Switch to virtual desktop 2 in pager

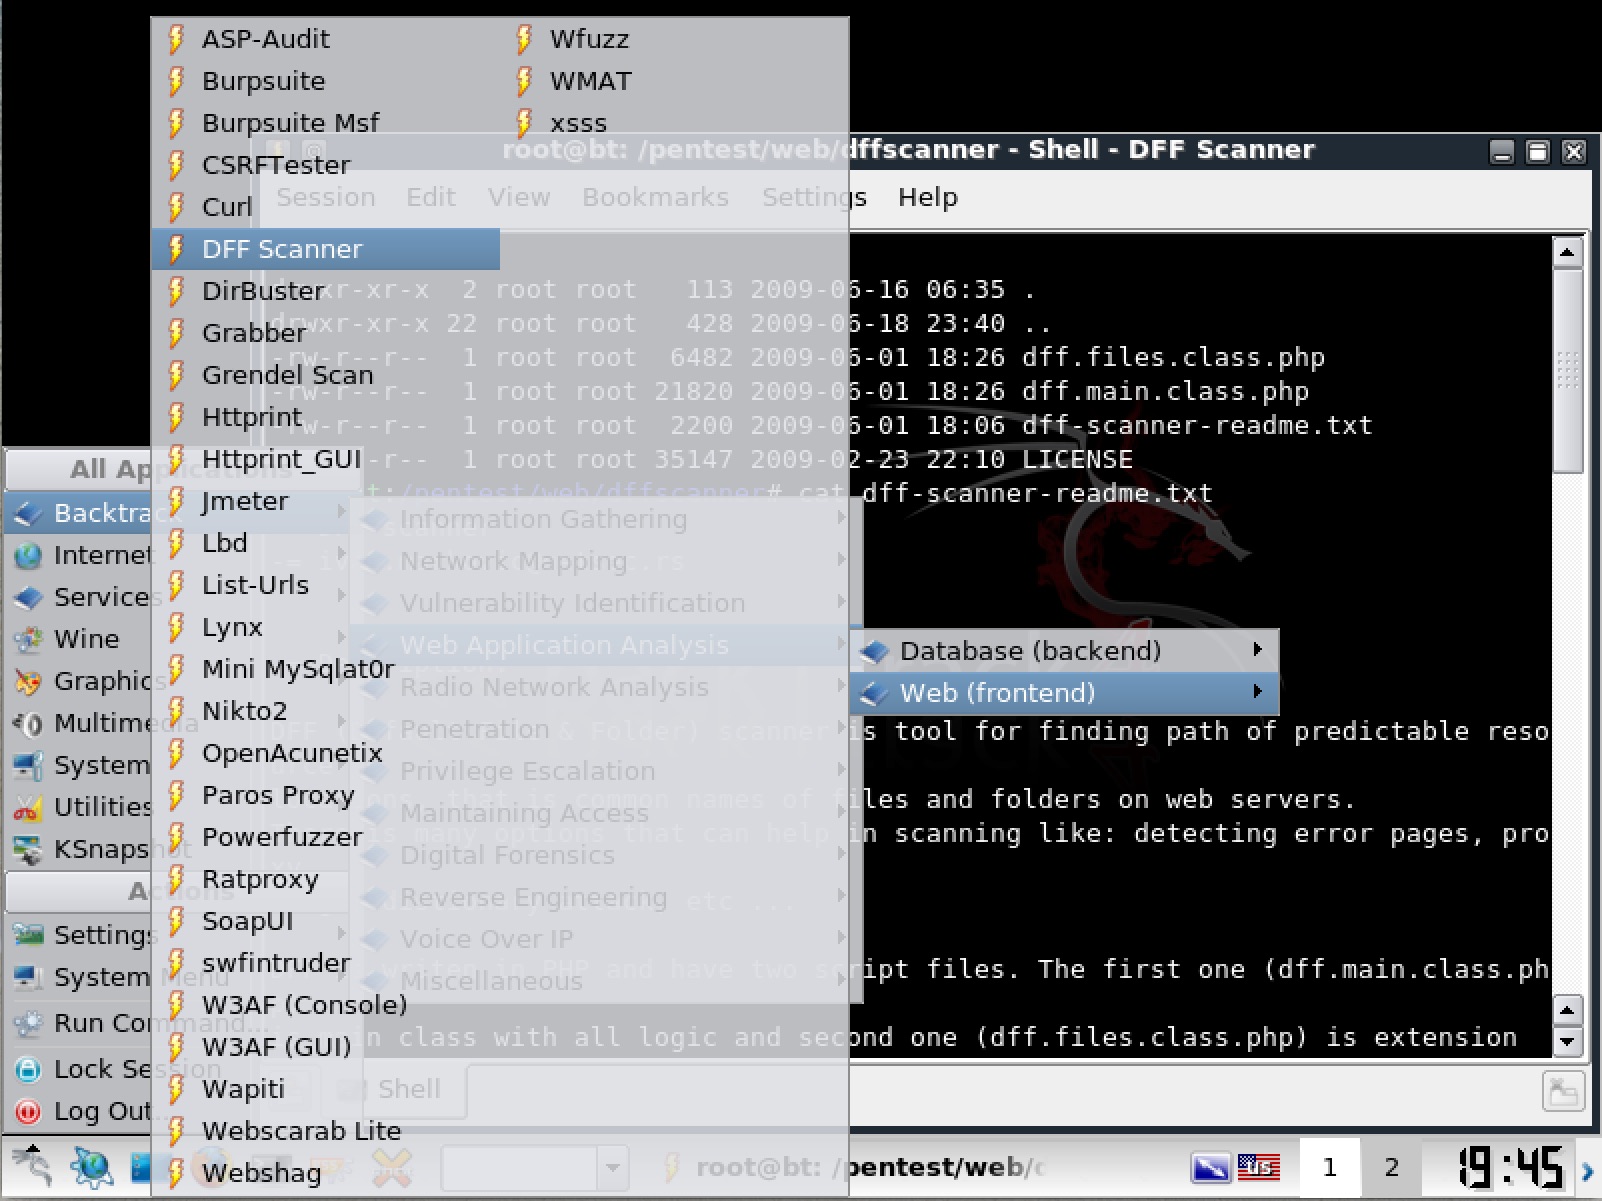1391,1167
